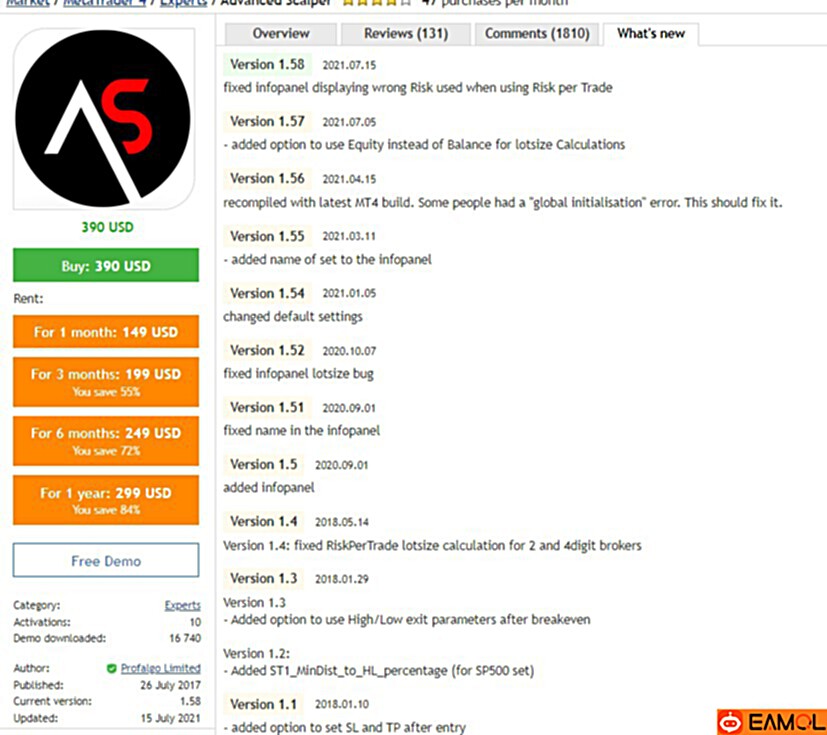Click the Buy: 390 USD button
The image size is (827, 735).
pyautogui.click(x=106, y=265)
